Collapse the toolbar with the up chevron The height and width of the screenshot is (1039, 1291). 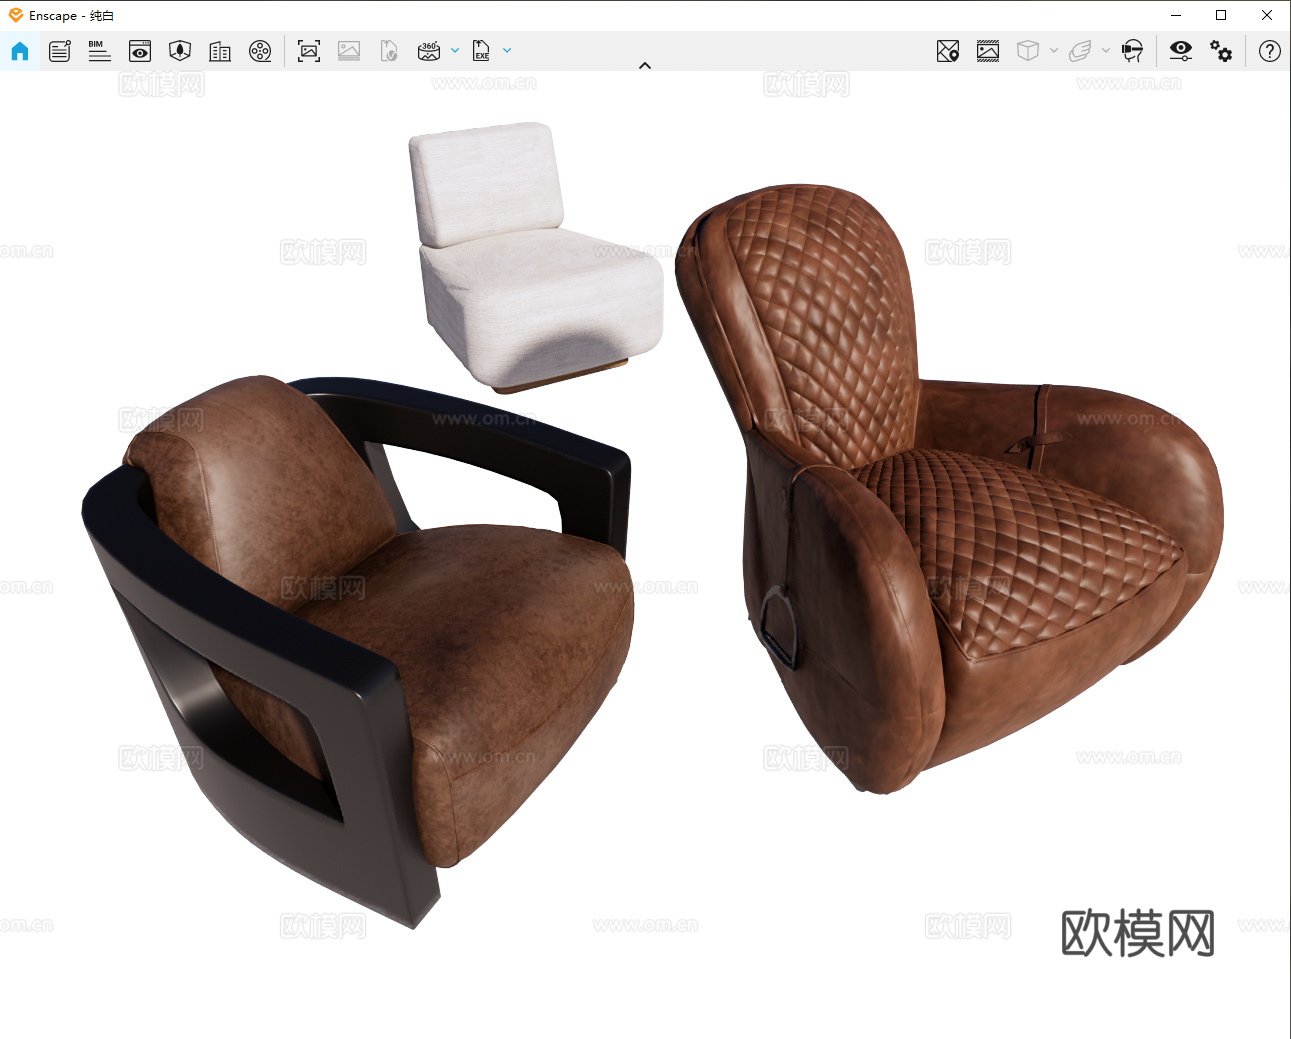pyautogui.click(x=645, y=66)
